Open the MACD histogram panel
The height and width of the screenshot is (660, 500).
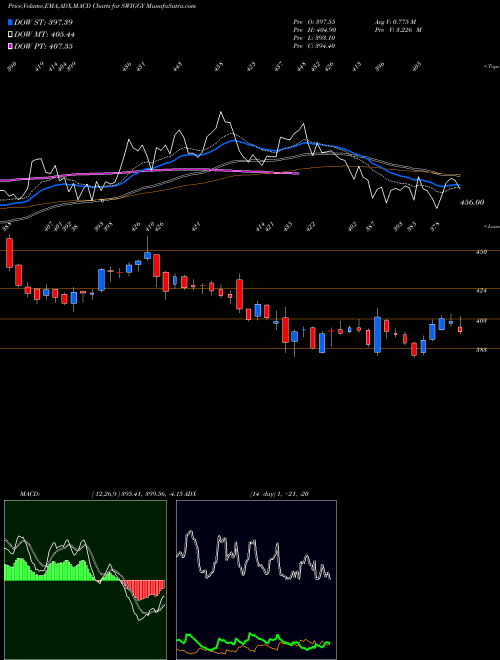85,580
